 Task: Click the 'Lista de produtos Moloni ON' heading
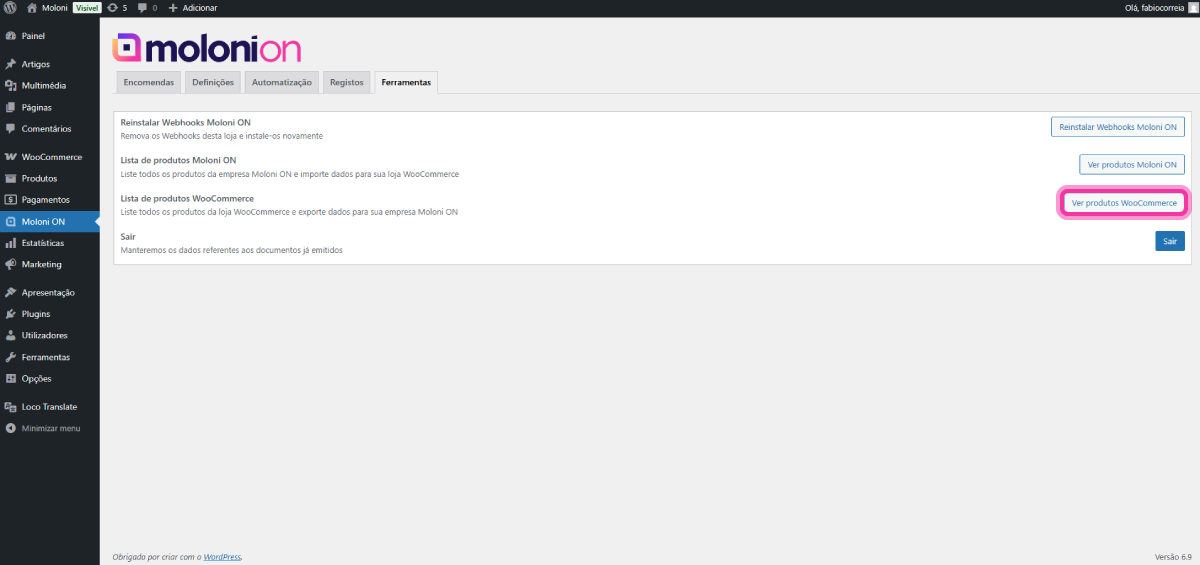click(179, 160)
